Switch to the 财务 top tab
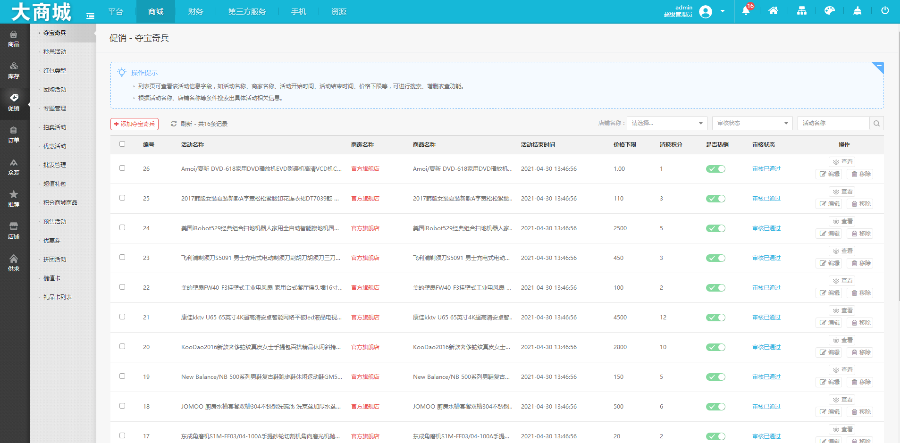Viewport: 900px width, 443px height. click(x=195, y=11)
